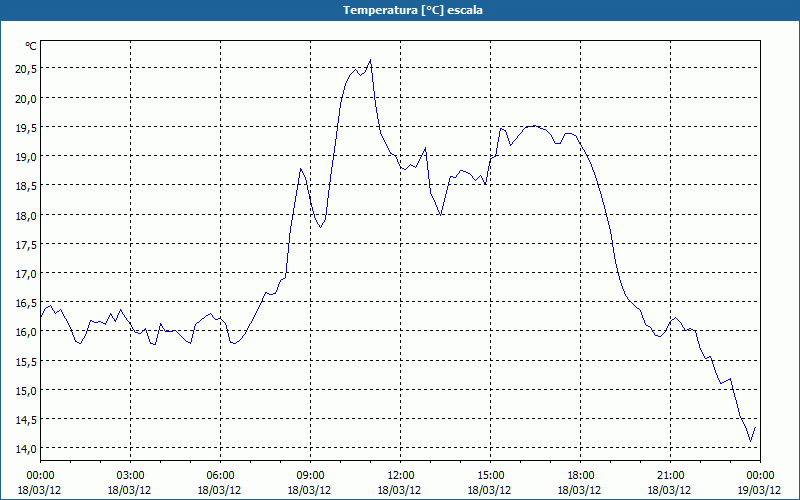Click the 09:00 time axis label

310,476
